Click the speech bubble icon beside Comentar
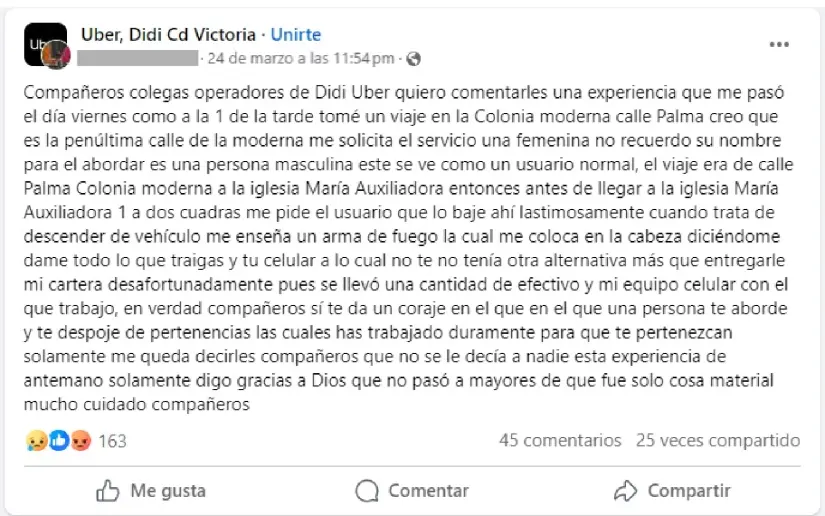The width and height of the screenshot is (825, 516). pyautogui.click(x=367, y=490)
